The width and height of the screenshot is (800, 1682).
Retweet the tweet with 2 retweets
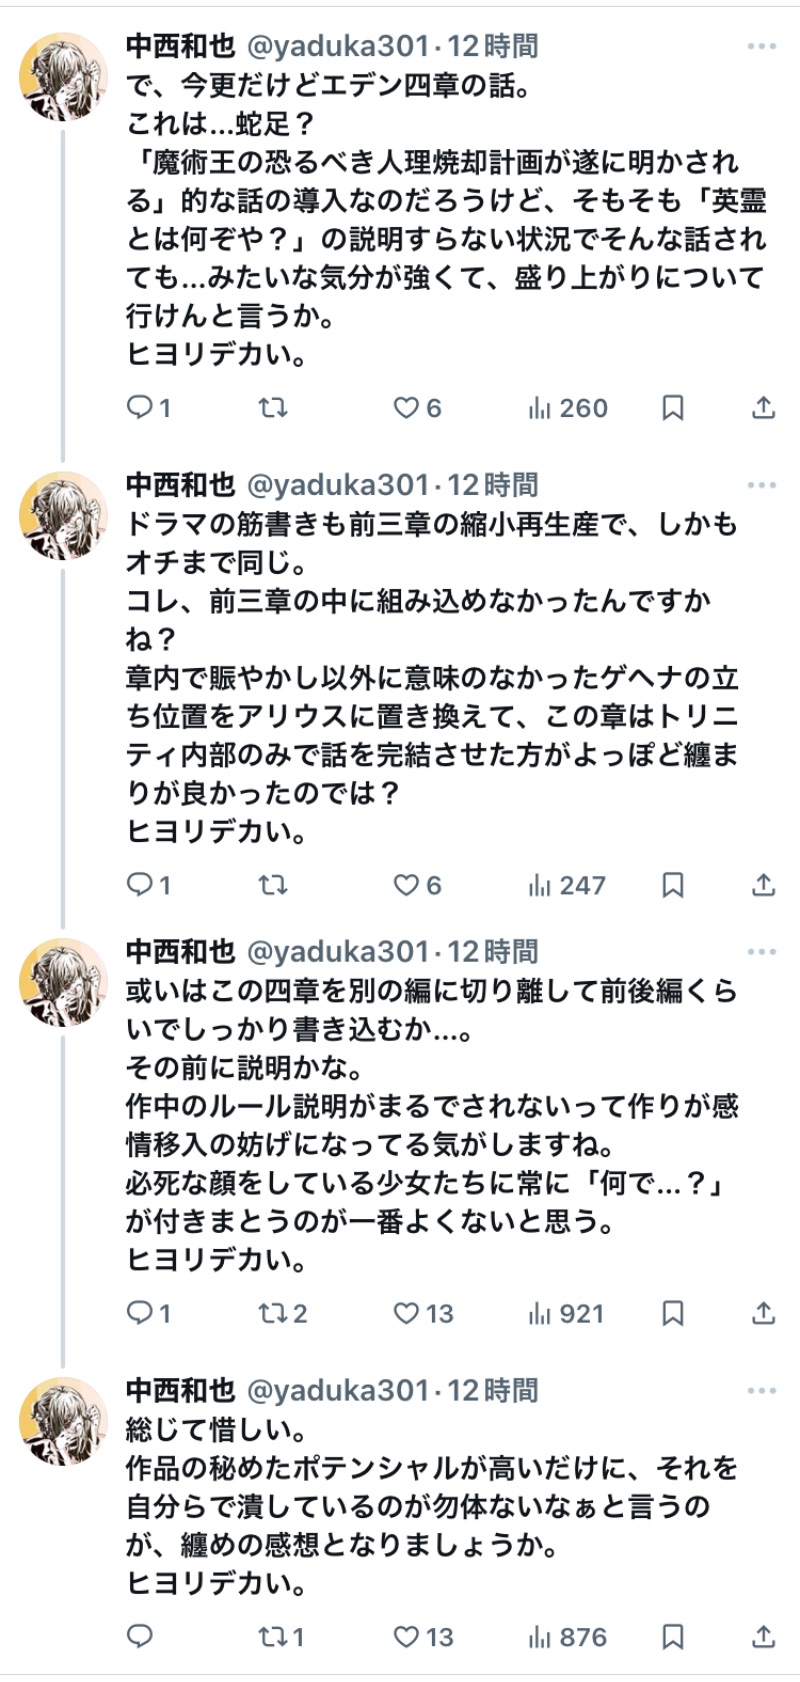pos(273,1313)
